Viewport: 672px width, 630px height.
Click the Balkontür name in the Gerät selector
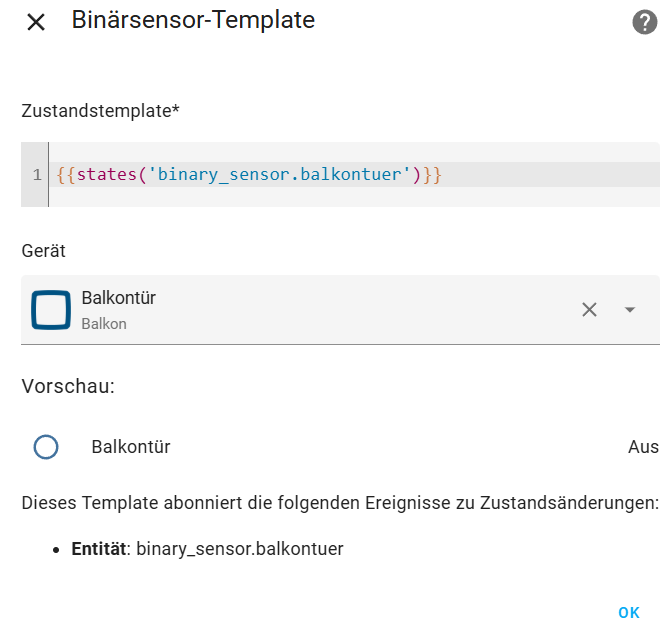pyautogui.click(x=119, y=298)
